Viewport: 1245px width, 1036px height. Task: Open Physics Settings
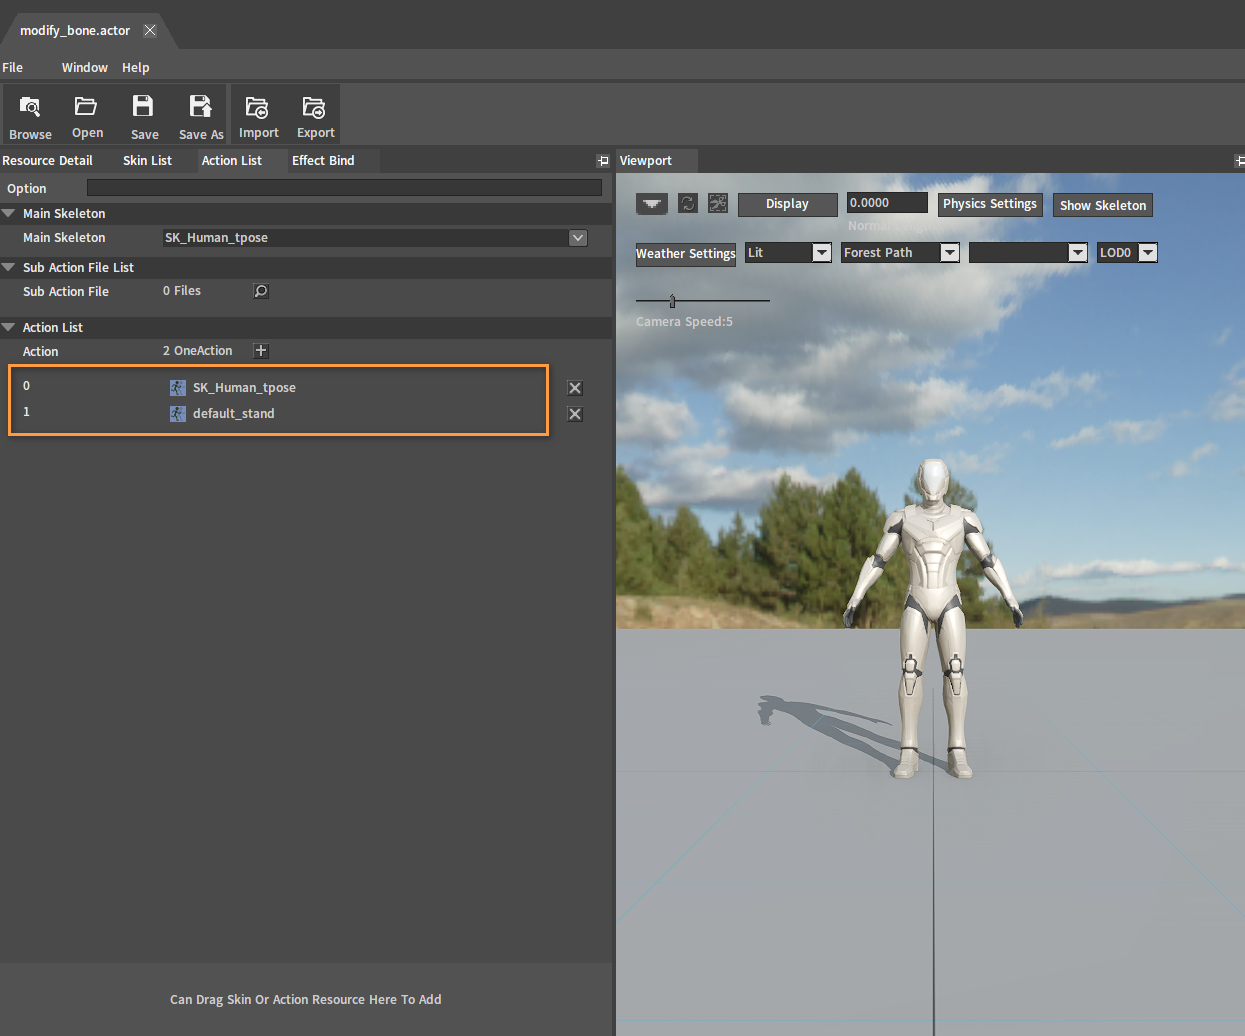989,204
